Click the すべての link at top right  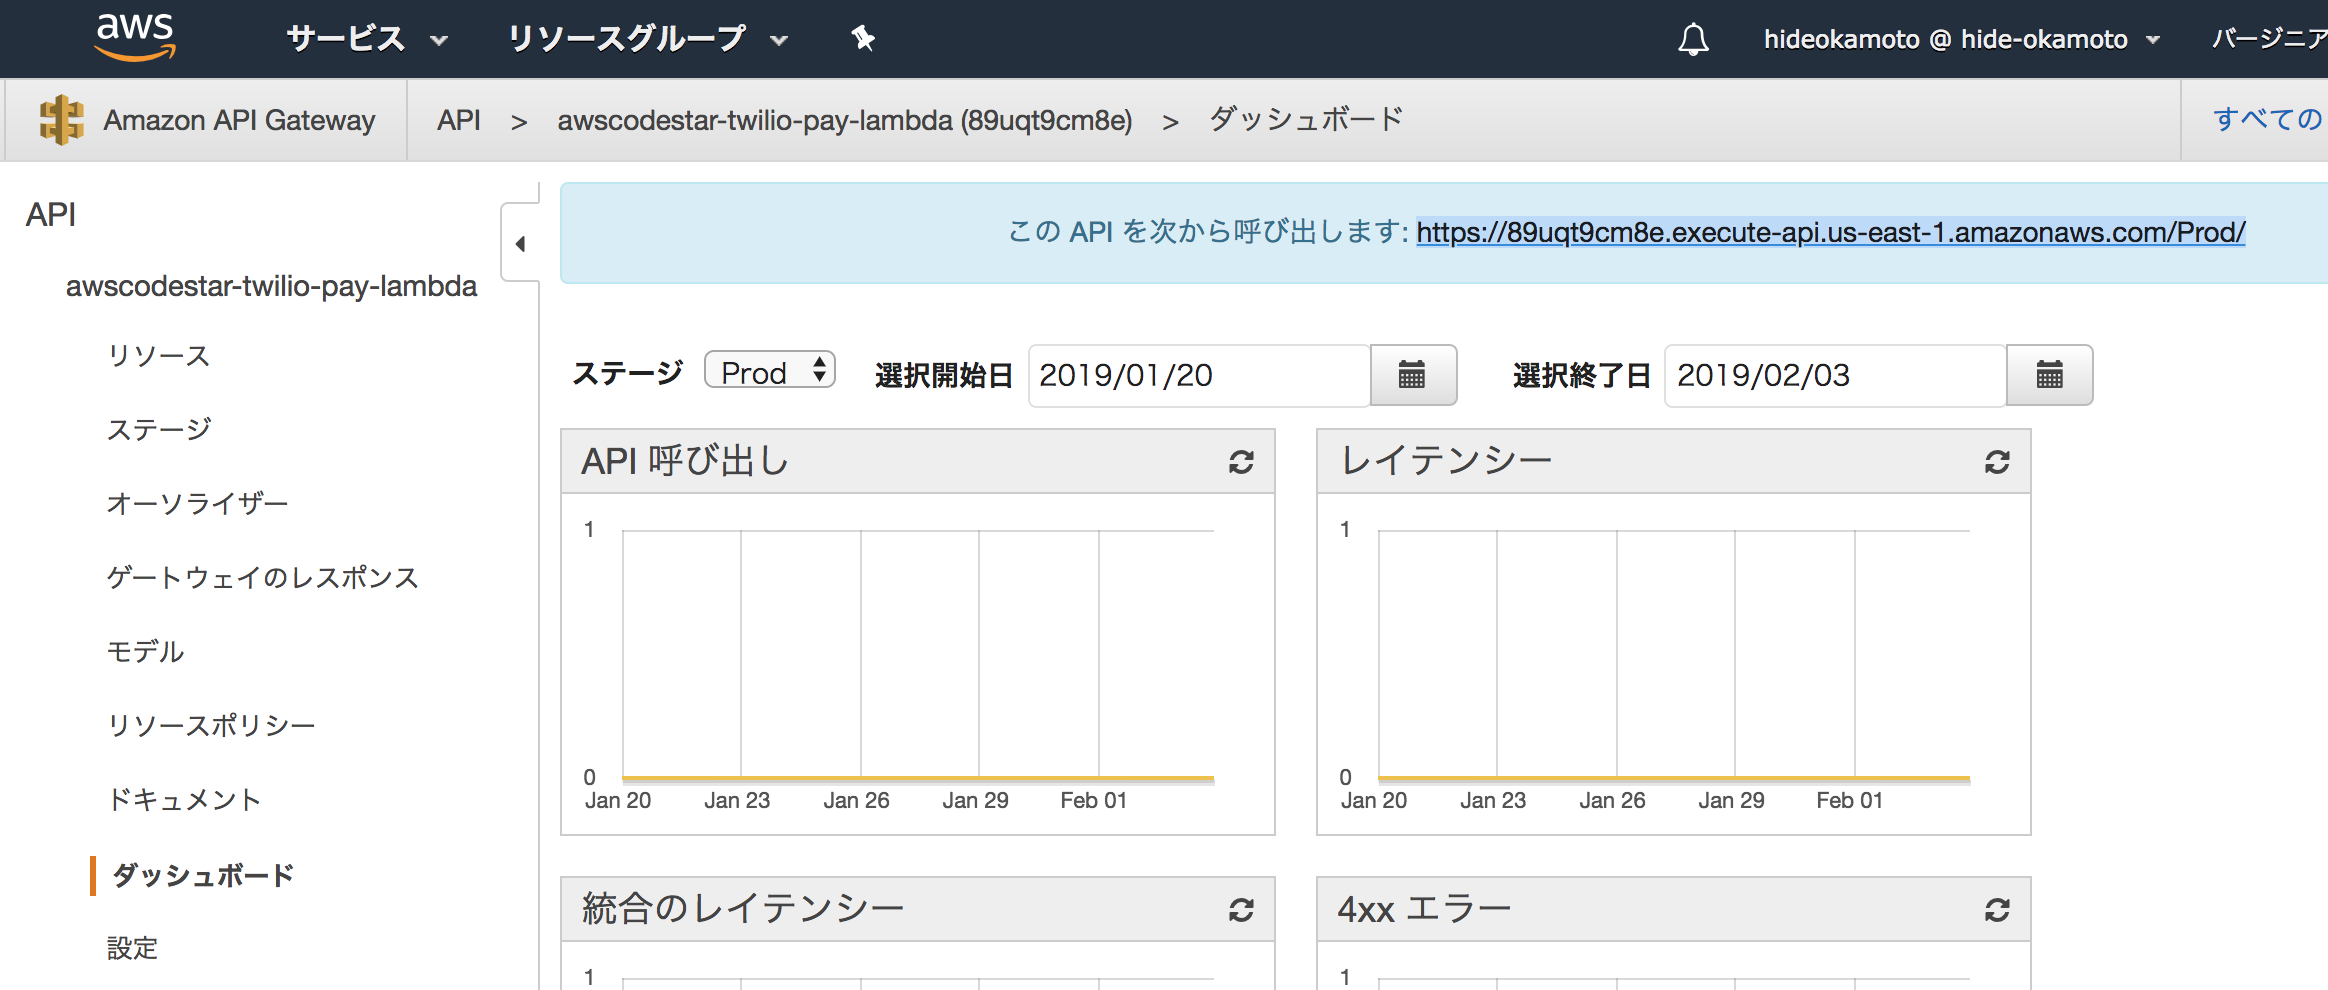[x=2268, y=119]
